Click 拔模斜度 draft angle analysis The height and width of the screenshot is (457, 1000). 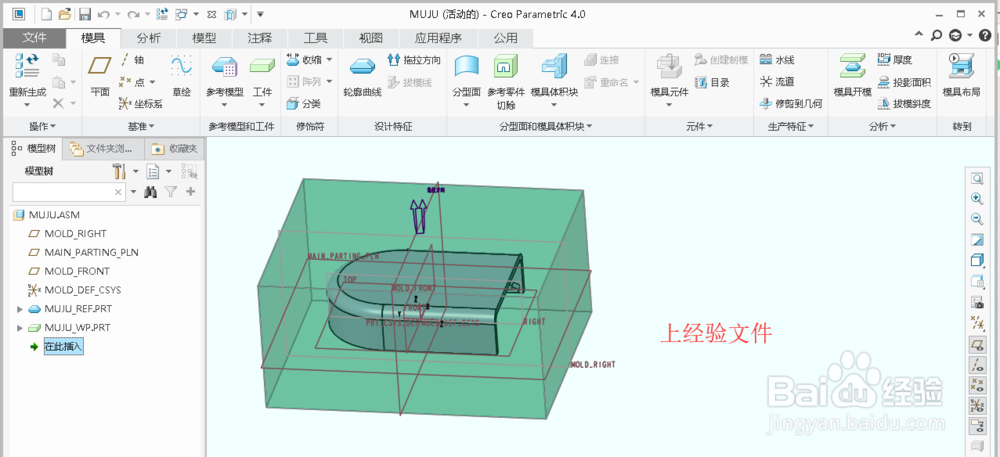point(904,103)
